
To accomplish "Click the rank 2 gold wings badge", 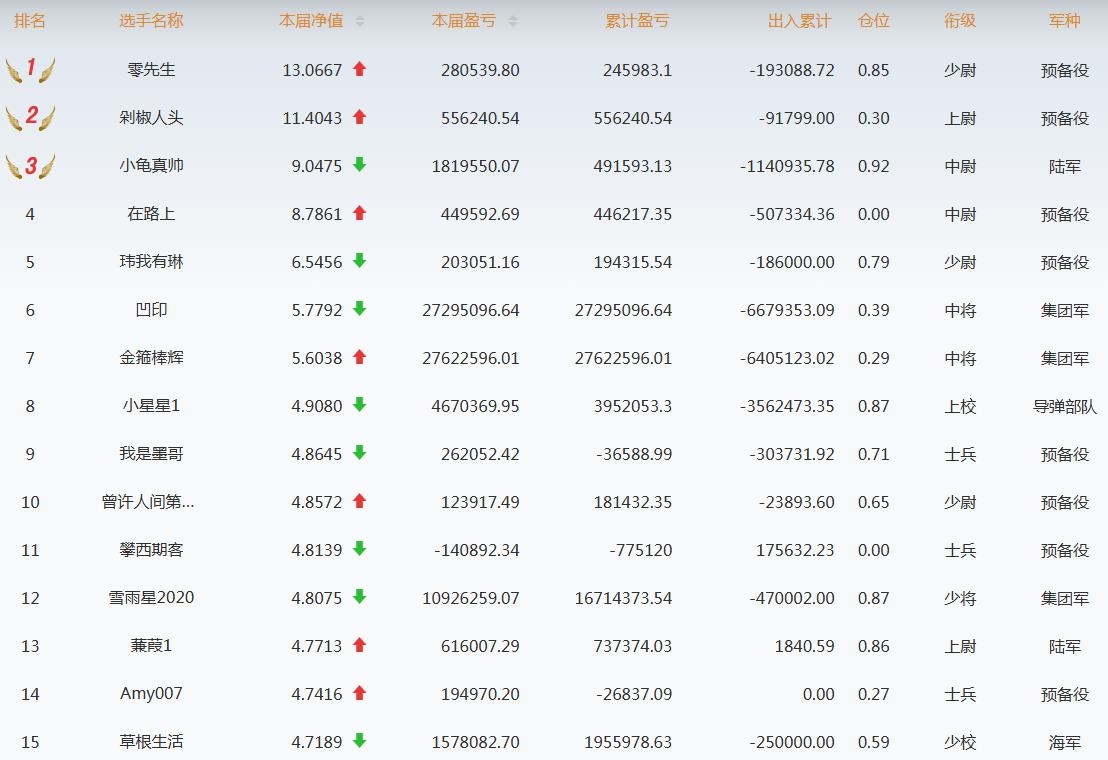I will click(x=30, y=117).
